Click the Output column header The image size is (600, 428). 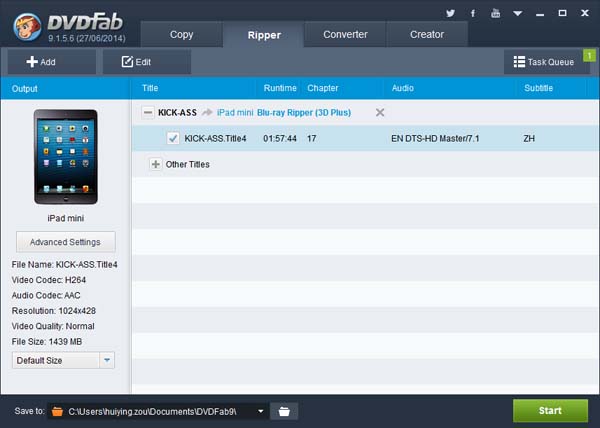coord(24,89)
